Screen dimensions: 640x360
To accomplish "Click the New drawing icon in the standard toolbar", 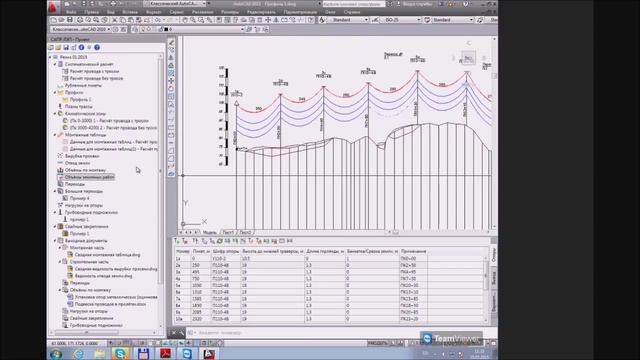I will (x=53, y=20).
